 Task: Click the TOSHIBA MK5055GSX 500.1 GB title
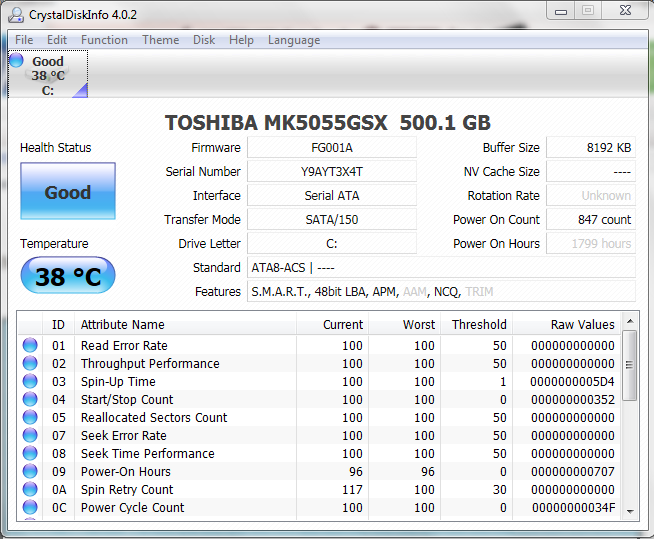coord(328,123)
